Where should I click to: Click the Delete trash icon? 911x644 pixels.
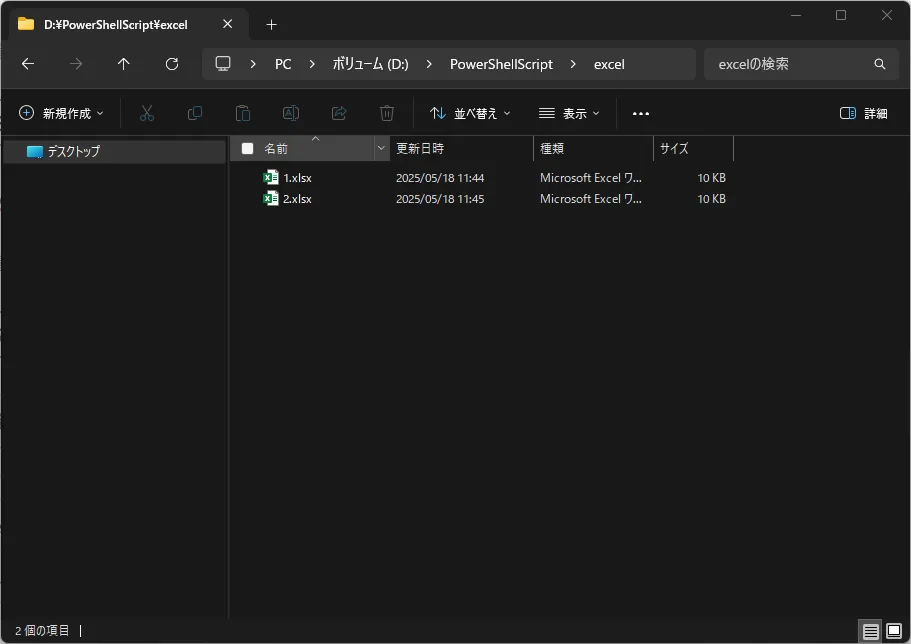pyautogui.click(x=387, y=113)
